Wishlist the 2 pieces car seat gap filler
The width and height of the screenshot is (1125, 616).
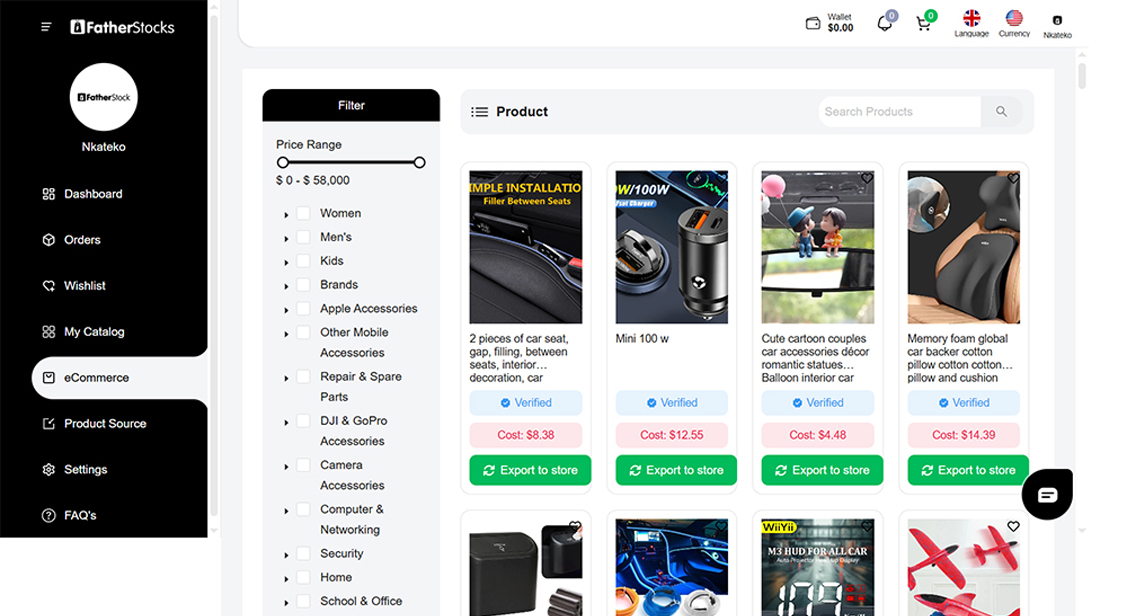[575, 179]
